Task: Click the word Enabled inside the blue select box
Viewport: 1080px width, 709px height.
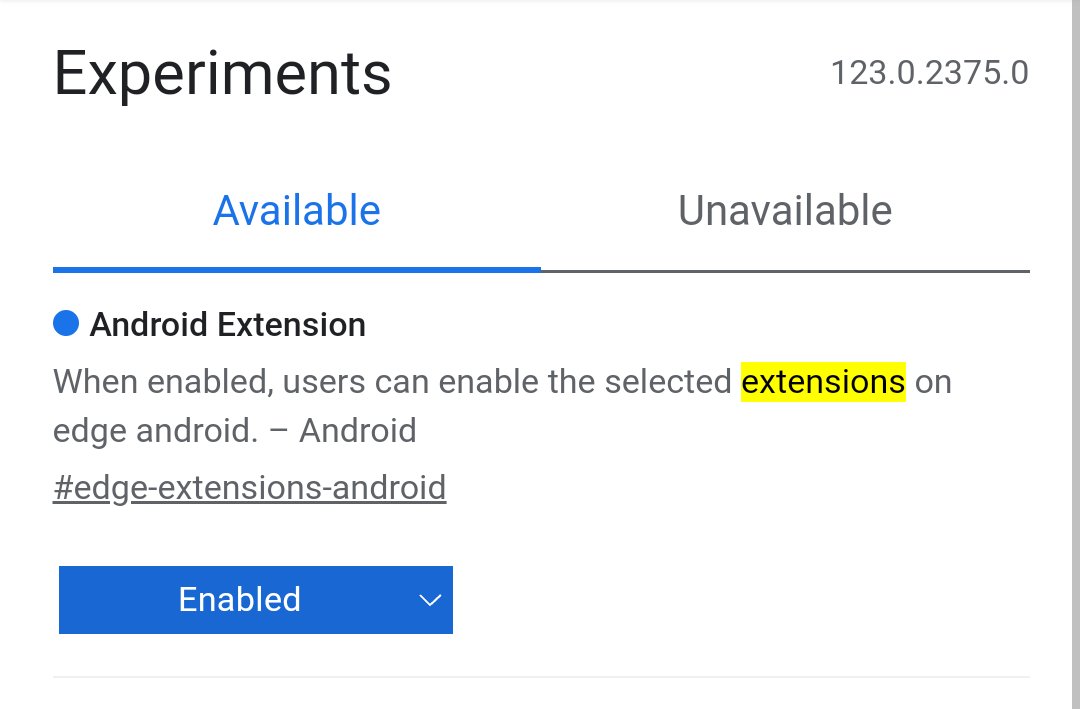Action: point(240,599)
